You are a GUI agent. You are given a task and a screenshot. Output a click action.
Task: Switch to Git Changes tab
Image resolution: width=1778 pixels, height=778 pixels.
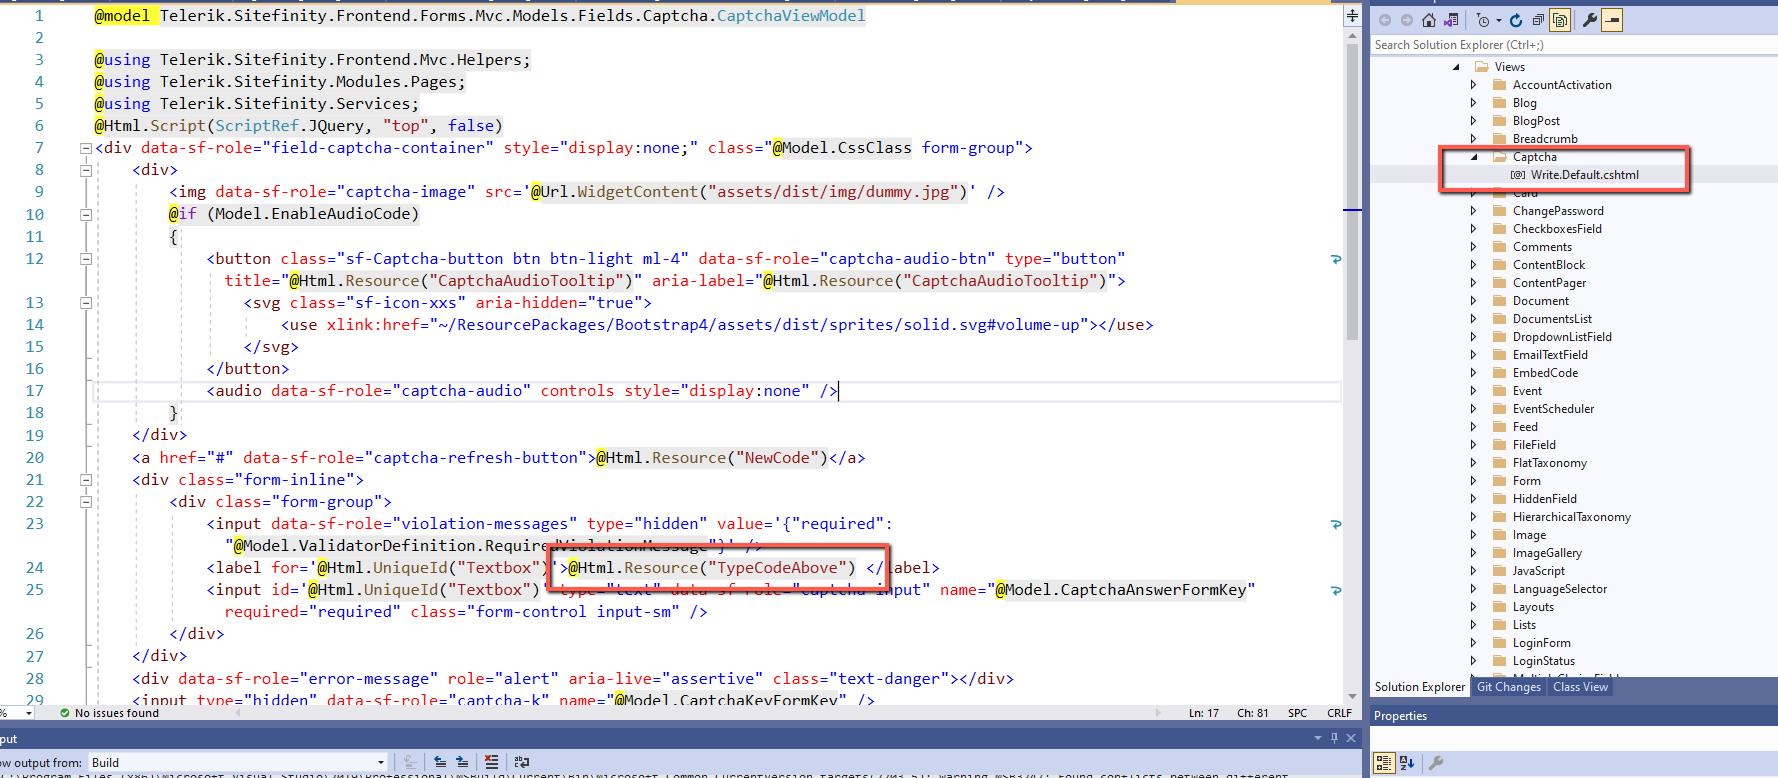1509,687
